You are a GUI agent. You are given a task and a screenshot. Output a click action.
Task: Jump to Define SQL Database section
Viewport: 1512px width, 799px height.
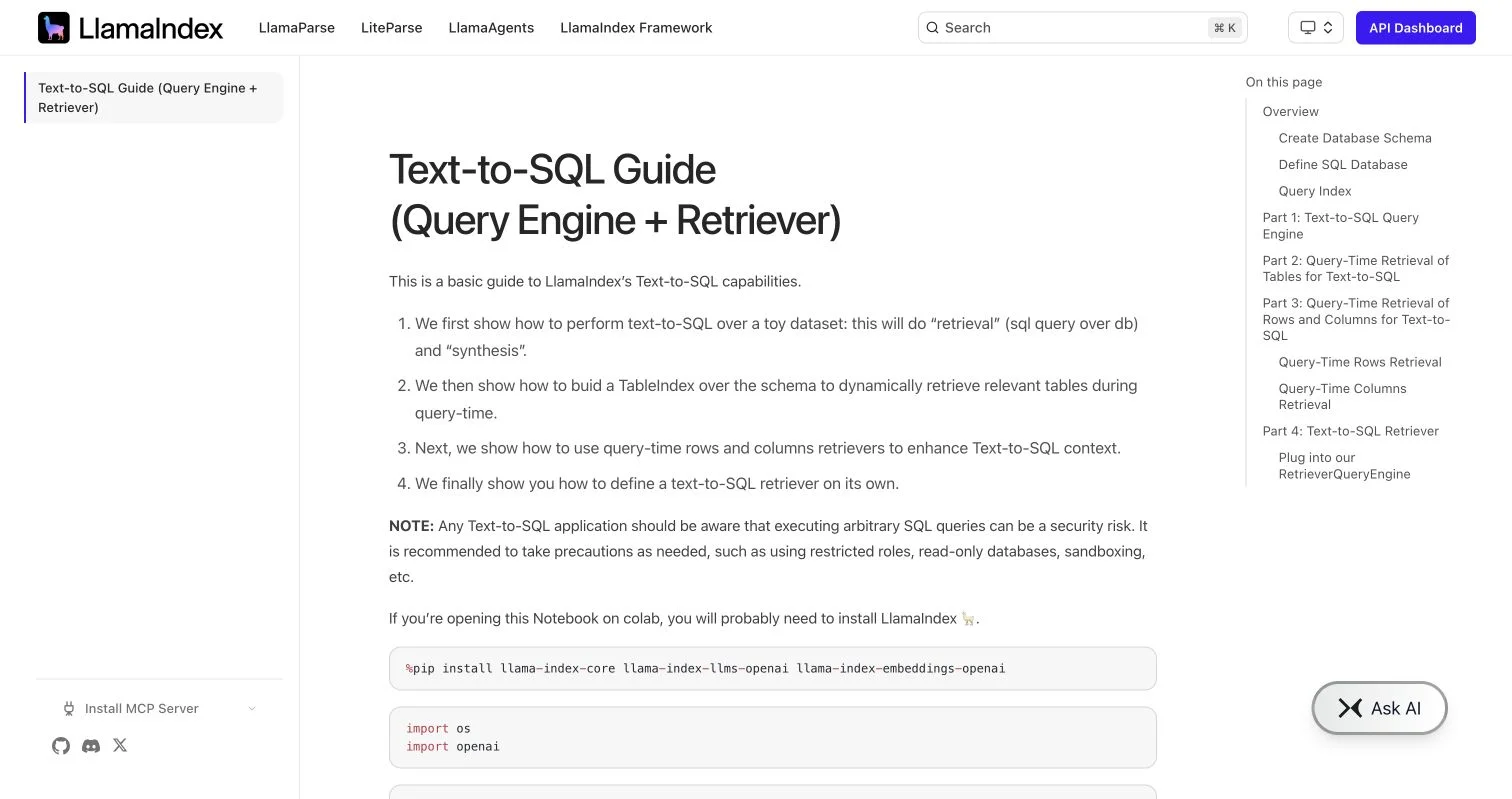[1343, 164]
